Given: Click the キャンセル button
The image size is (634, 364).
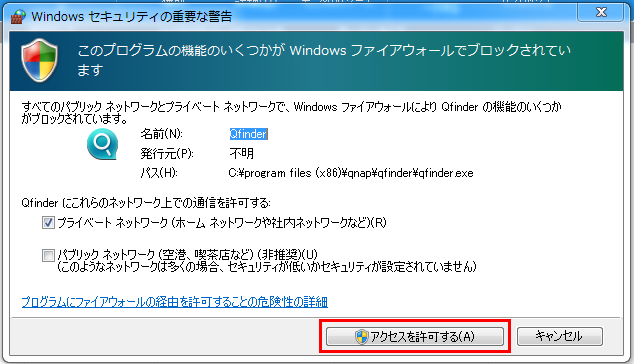Looking at the screenshot, I should (x=560, y=336).
